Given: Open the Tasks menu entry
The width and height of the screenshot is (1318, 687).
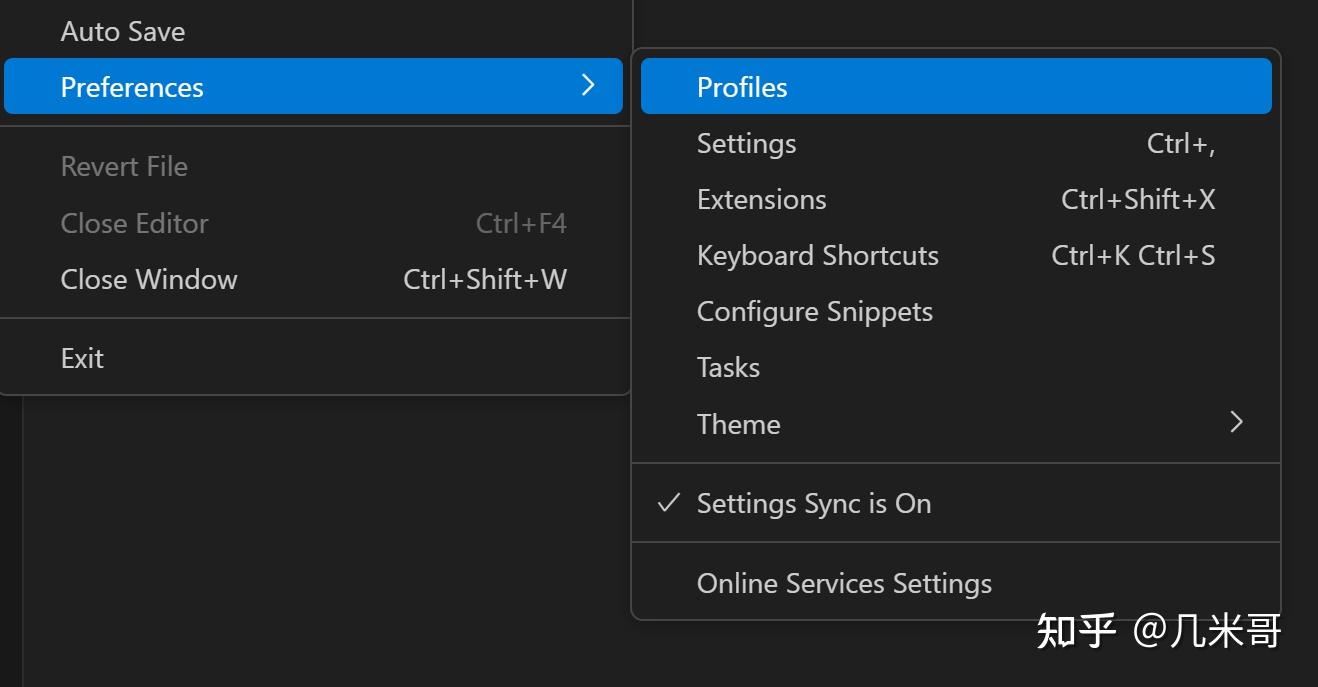Looking at the screenshot, I should 727,367.
